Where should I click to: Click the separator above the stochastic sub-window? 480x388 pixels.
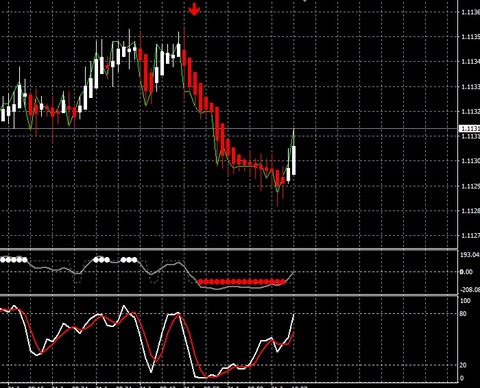tap(229, 295)
